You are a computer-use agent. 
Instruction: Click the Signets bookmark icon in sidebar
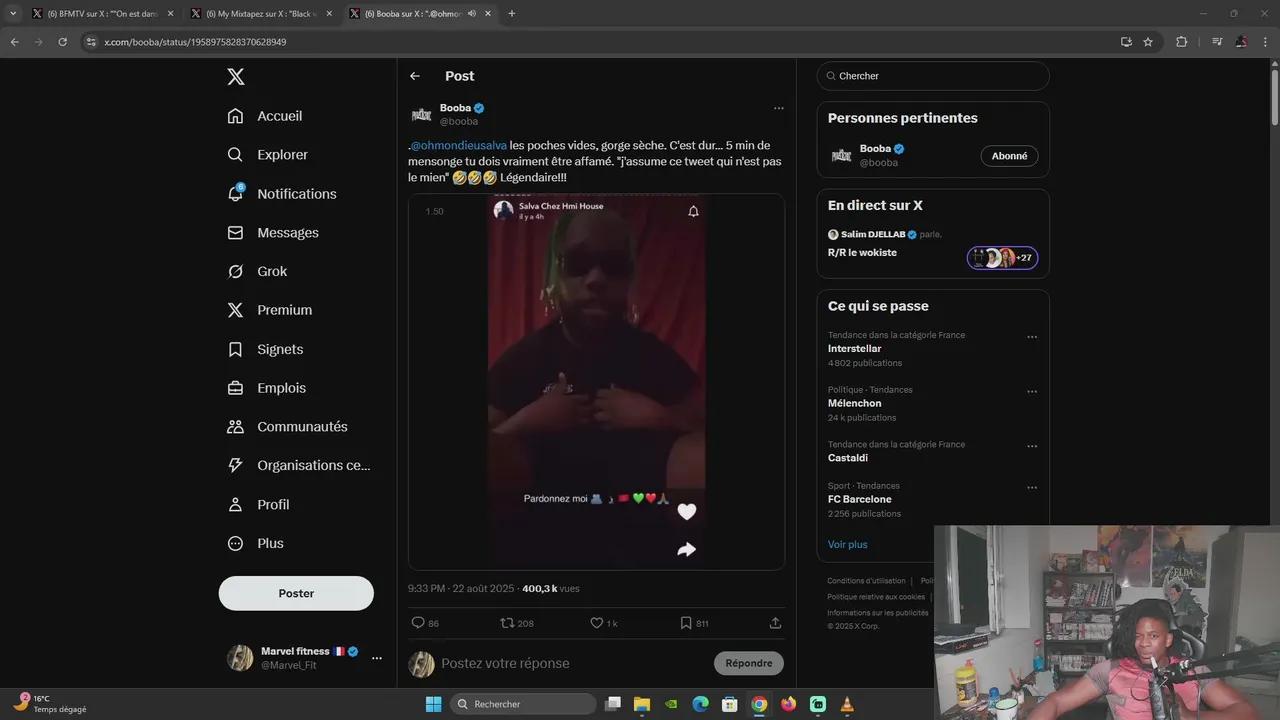[235, 349]
